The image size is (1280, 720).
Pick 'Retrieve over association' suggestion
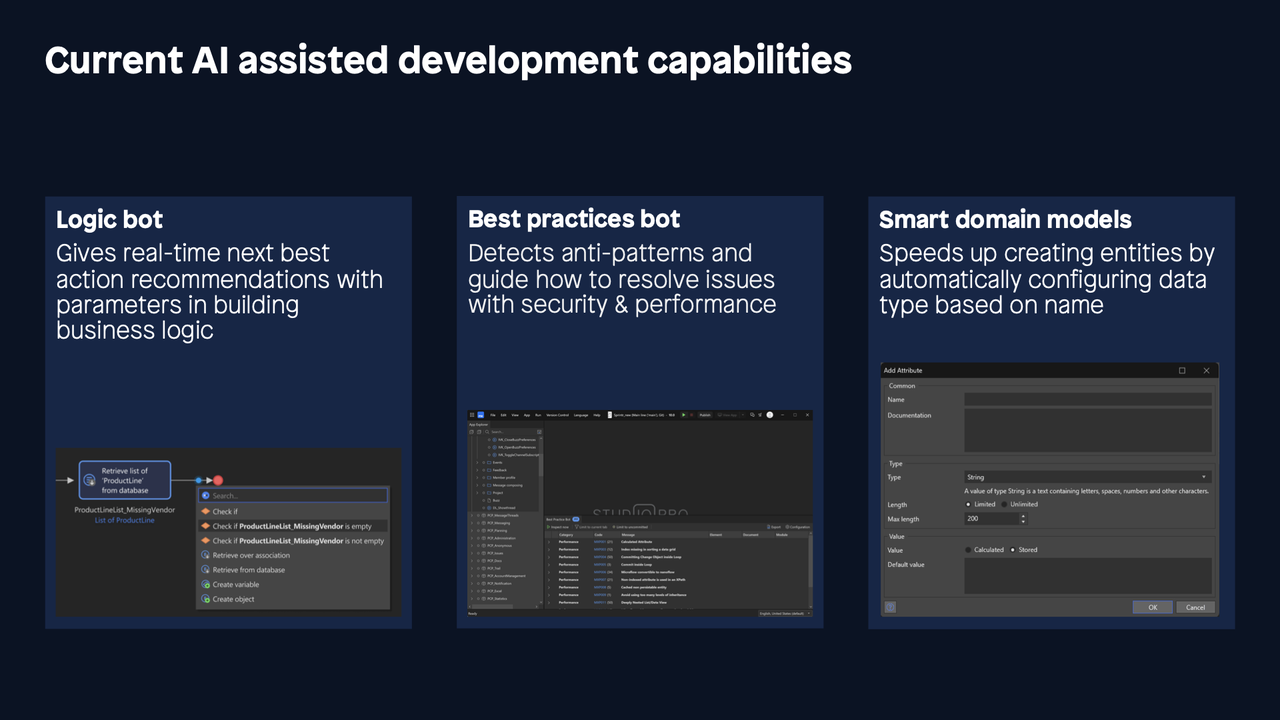coord(292,555)
